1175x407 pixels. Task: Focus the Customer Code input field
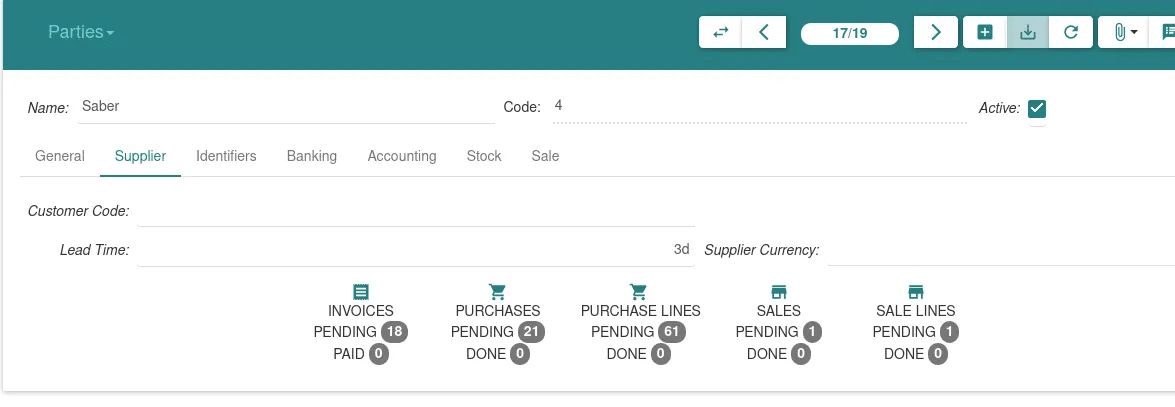(x=416, y=211)
